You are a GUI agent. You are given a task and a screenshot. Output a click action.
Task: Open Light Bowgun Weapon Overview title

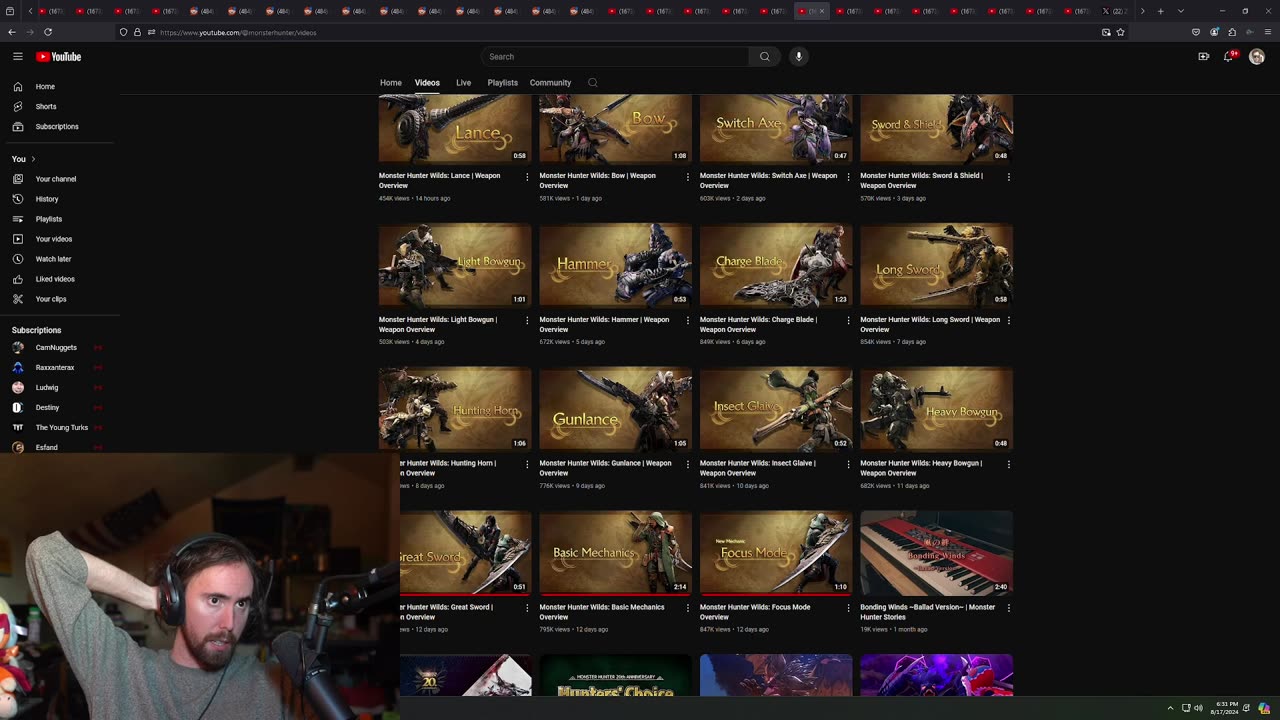440,325
